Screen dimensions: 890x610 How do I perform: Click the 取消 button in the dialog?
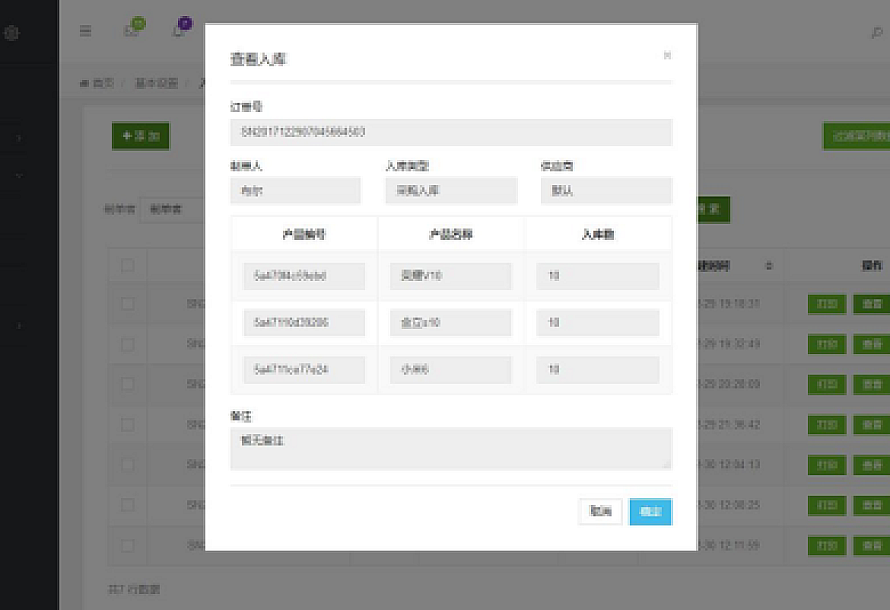(600, 511)
